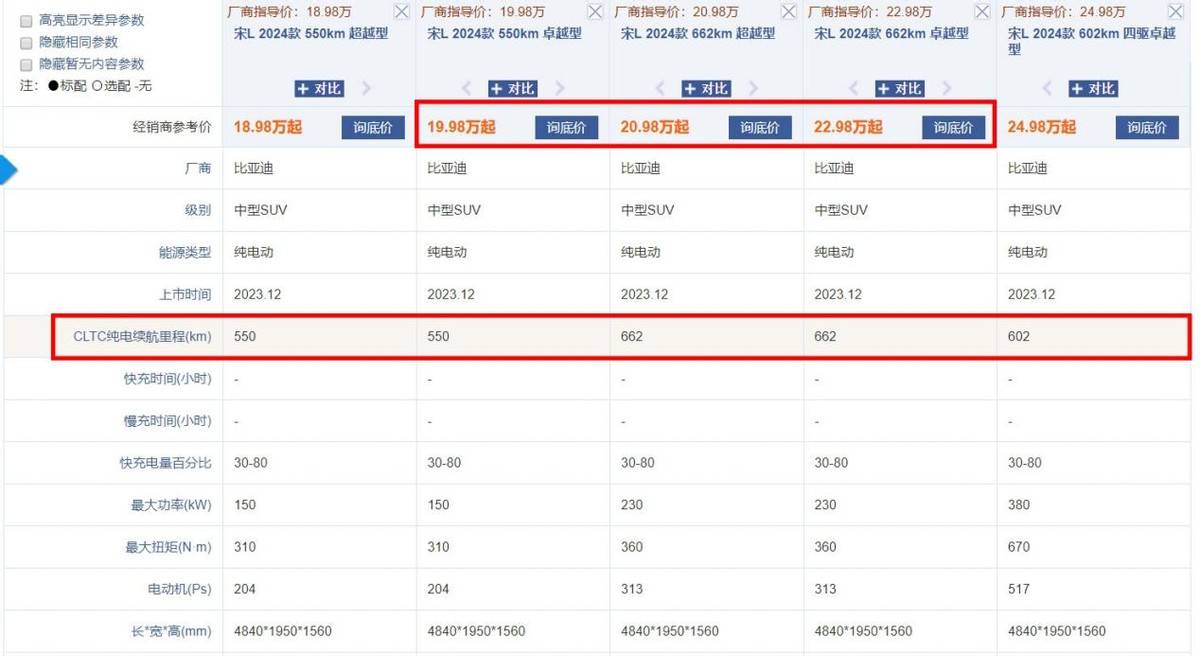Image resolution: width=1200 pixels, height=656 pixels.
Task: Open 宋L 2024款 662km 超越型 model link
Action: point(698,33)
